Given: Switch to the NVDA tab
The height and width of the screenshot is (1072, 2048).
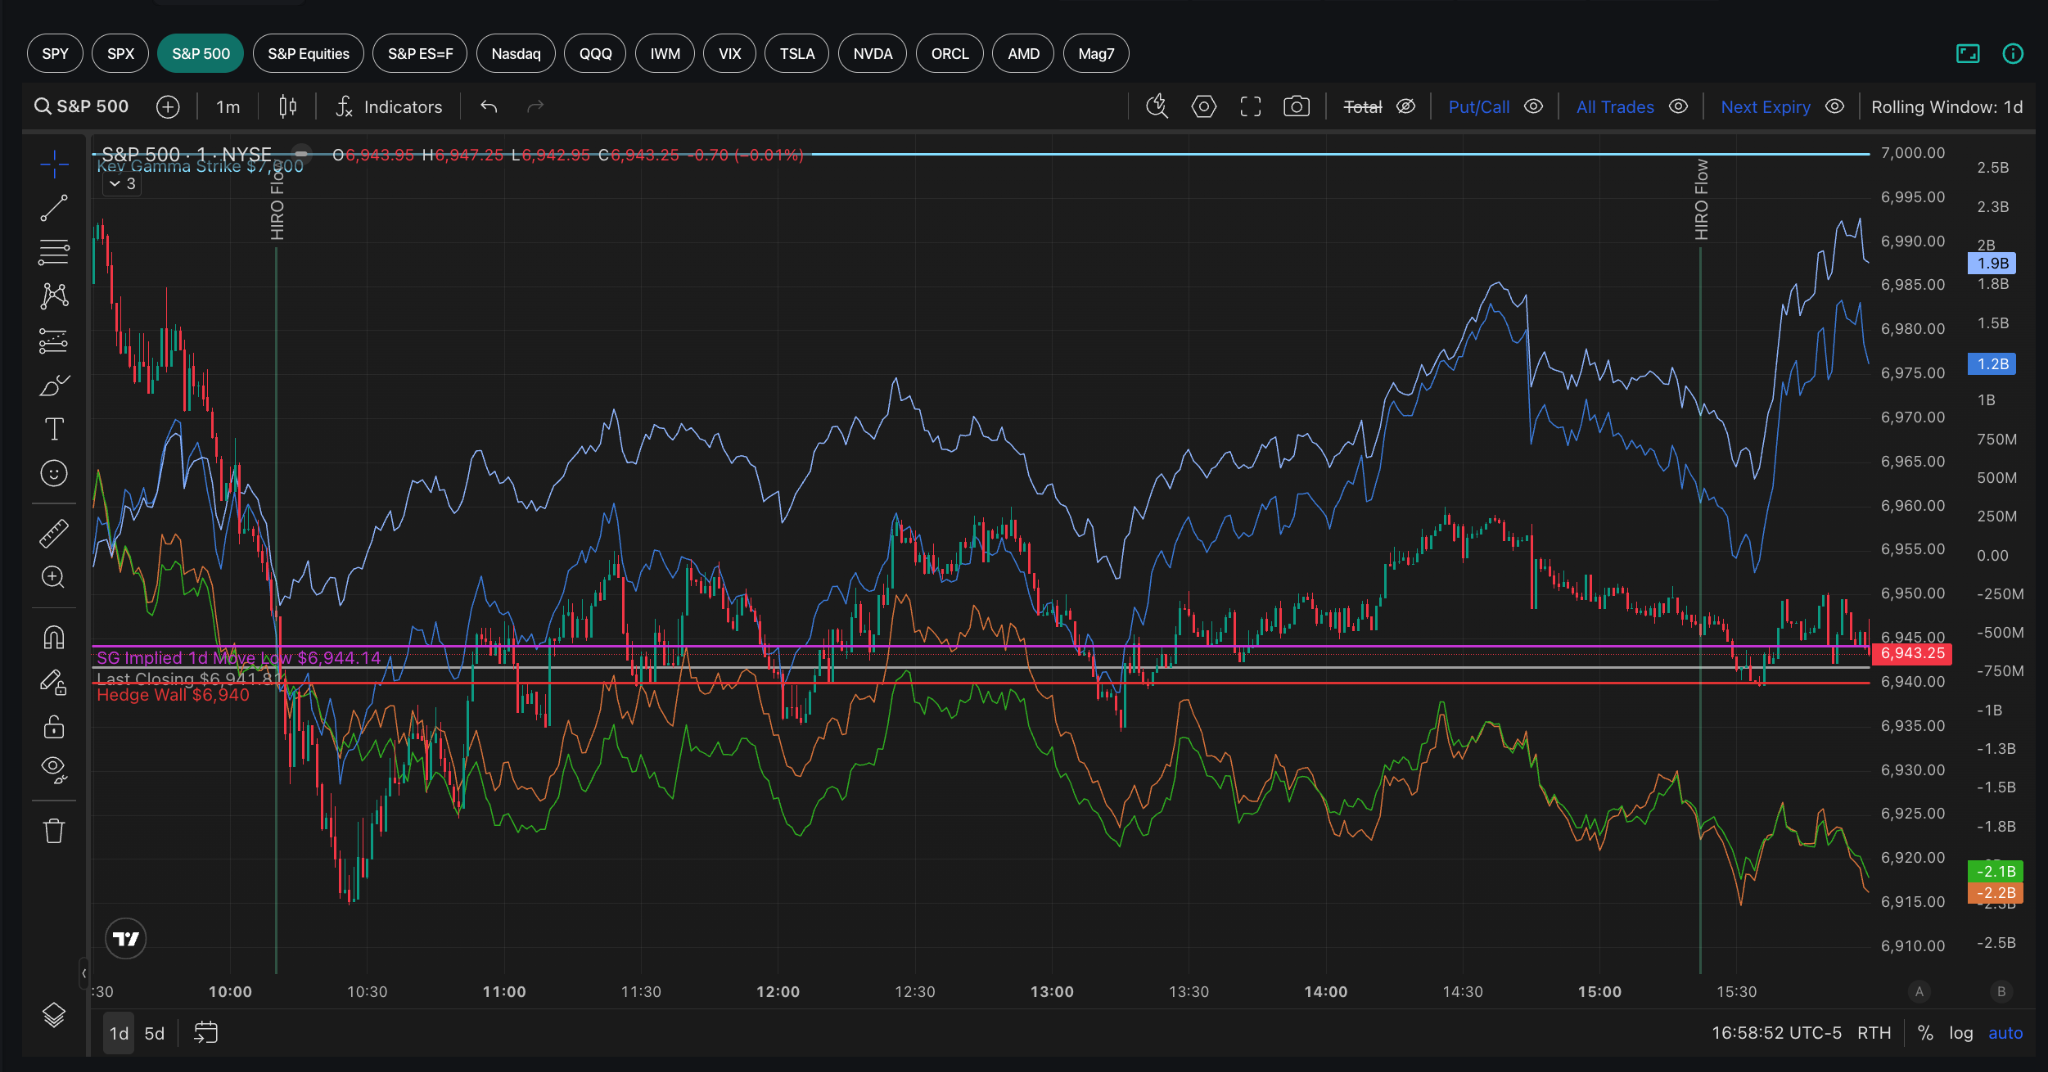Looking at the screenshot, I should point(872,54).
